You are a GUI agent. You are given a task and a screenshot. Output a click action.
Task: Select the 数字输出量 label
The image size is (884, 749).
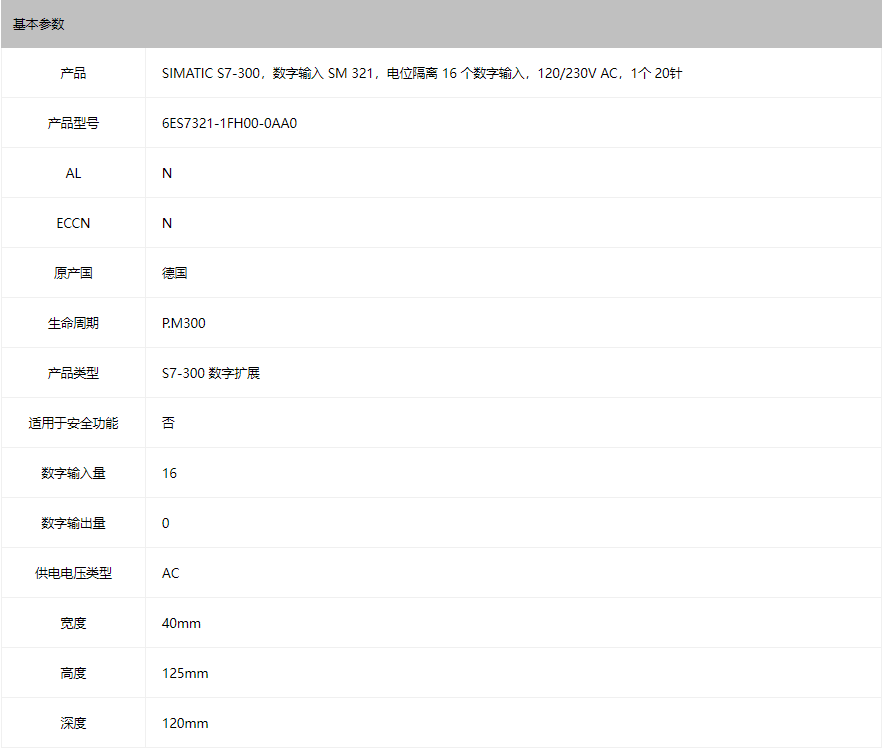click(x=73, y=523)
